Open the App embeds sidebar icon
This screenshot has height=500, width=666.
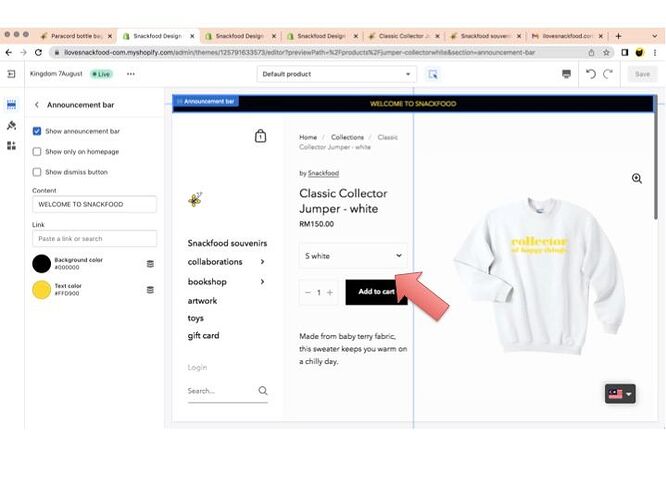click(x=11, y=146)
